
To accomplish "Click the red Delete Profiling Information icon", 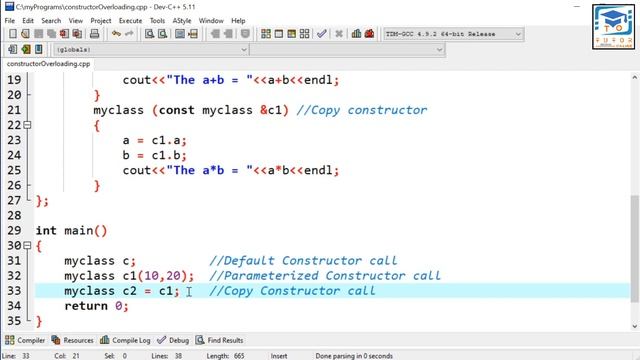I will tap(369, 34).
